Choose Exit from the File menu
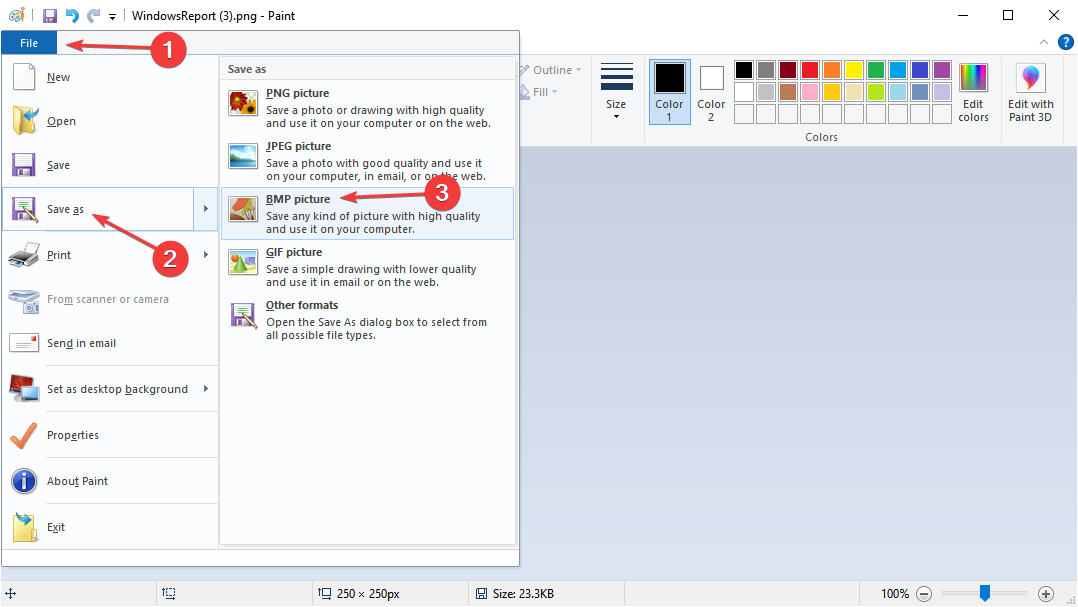 click(x=110, y=527)
